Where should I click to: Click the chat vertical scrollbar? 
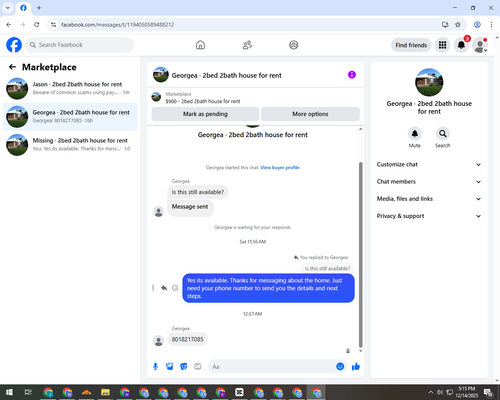(x=360, y=255)
